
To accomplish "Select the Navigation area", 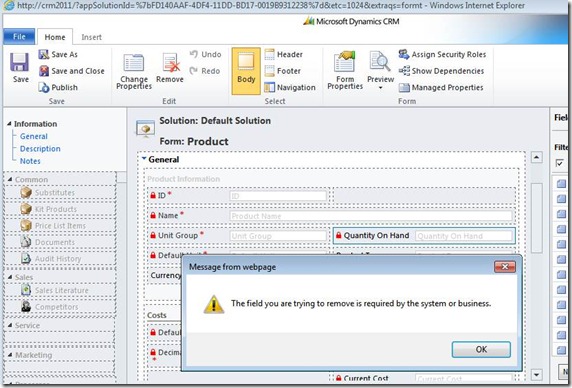I will (x=290, y=88).
